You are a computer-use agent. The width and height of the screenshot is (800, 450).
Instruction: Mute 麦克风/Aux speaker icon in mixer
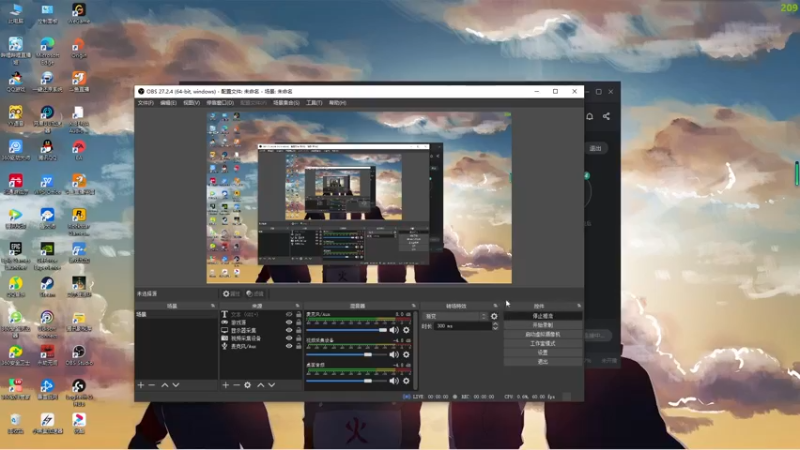394,330
